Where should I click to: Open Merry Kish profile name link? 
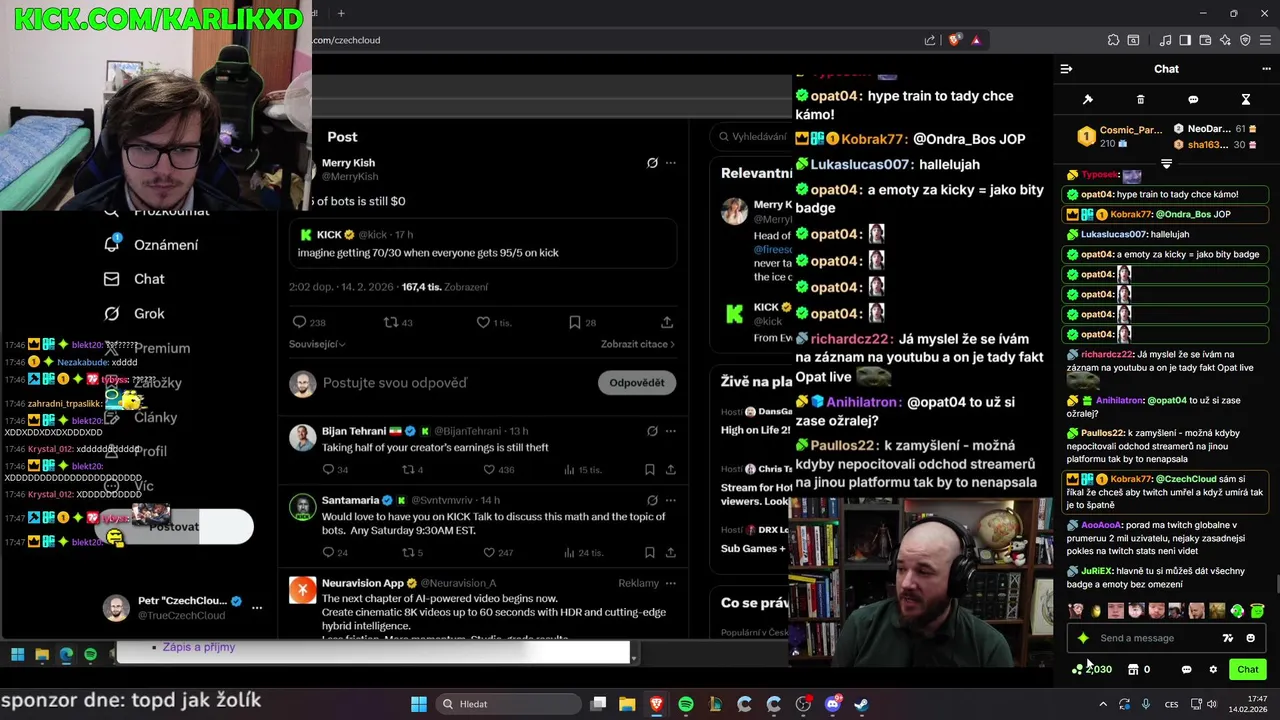point(348,163)
